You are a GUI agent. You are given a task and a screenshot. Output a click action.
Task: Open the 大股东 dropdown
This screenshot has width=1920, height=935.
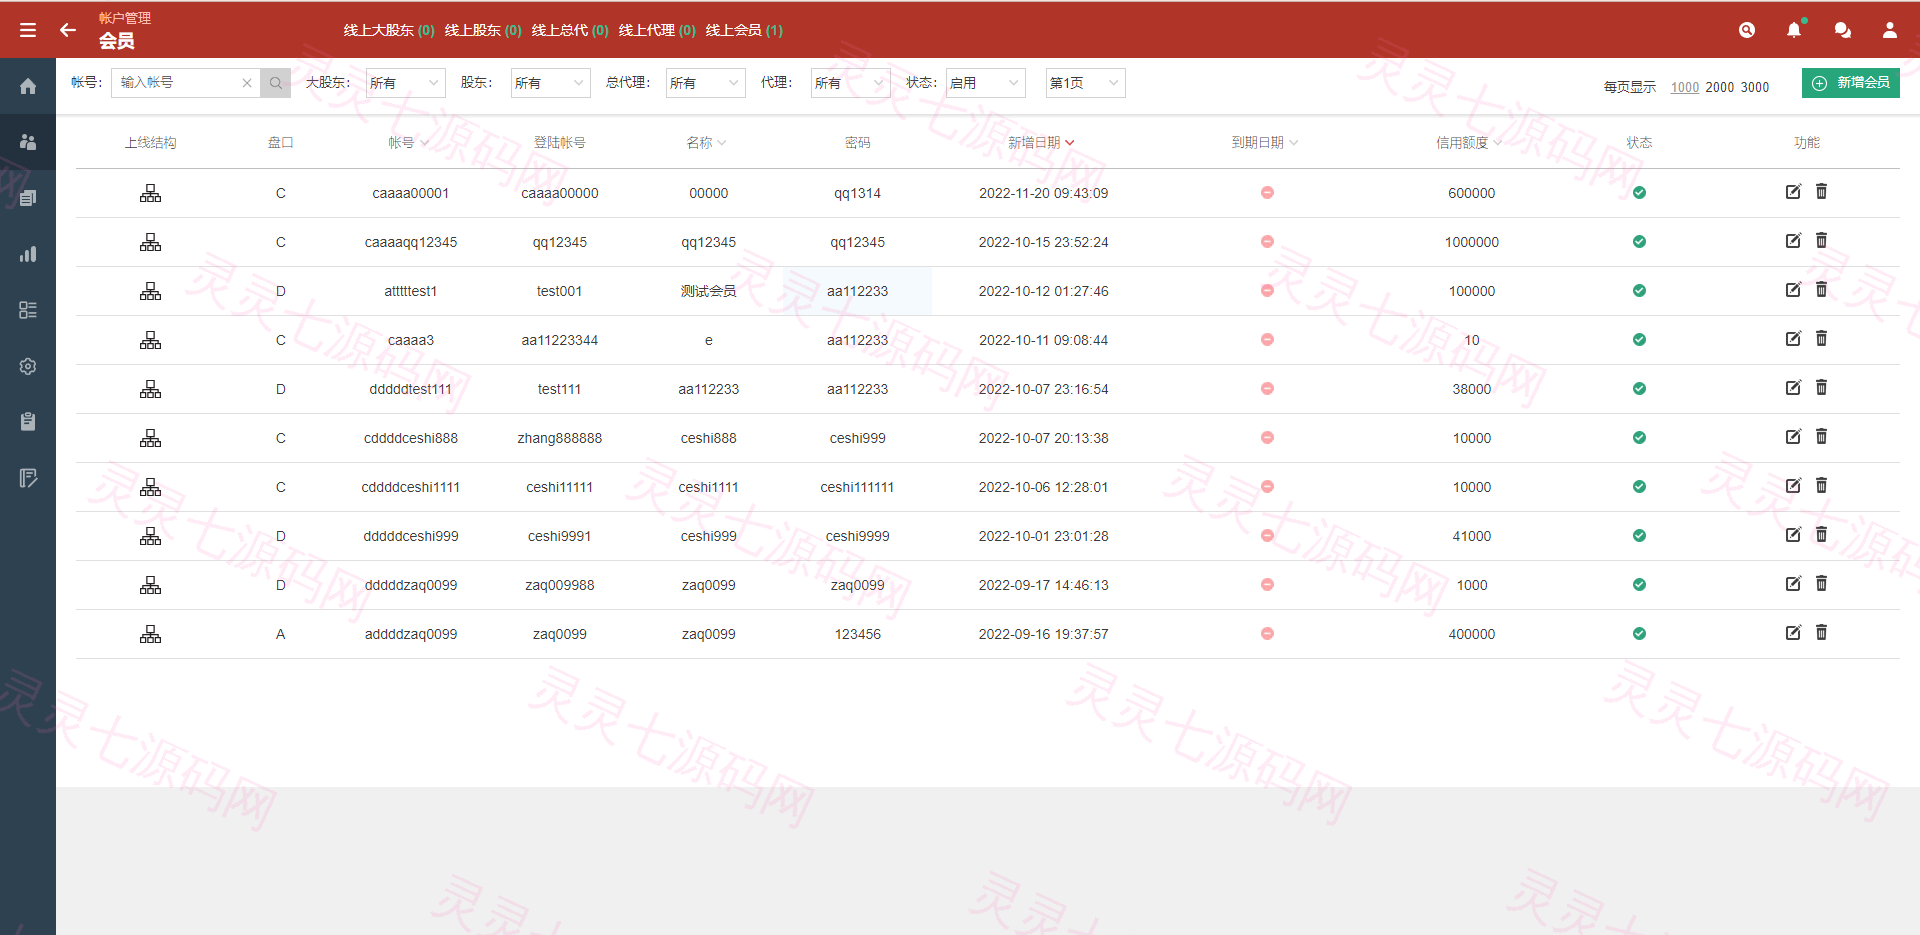click(x=405, y=83)
